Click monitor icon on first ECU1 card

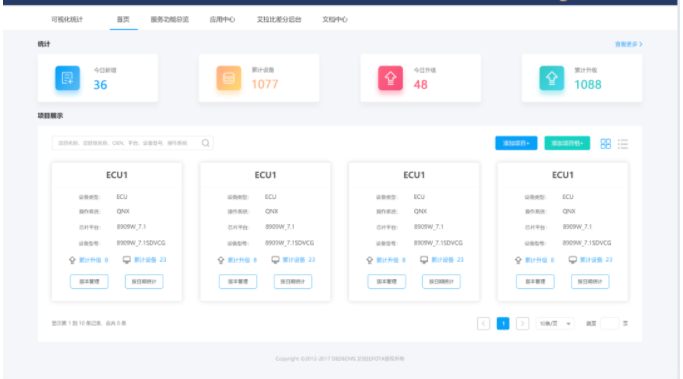[x=127, y=260]
